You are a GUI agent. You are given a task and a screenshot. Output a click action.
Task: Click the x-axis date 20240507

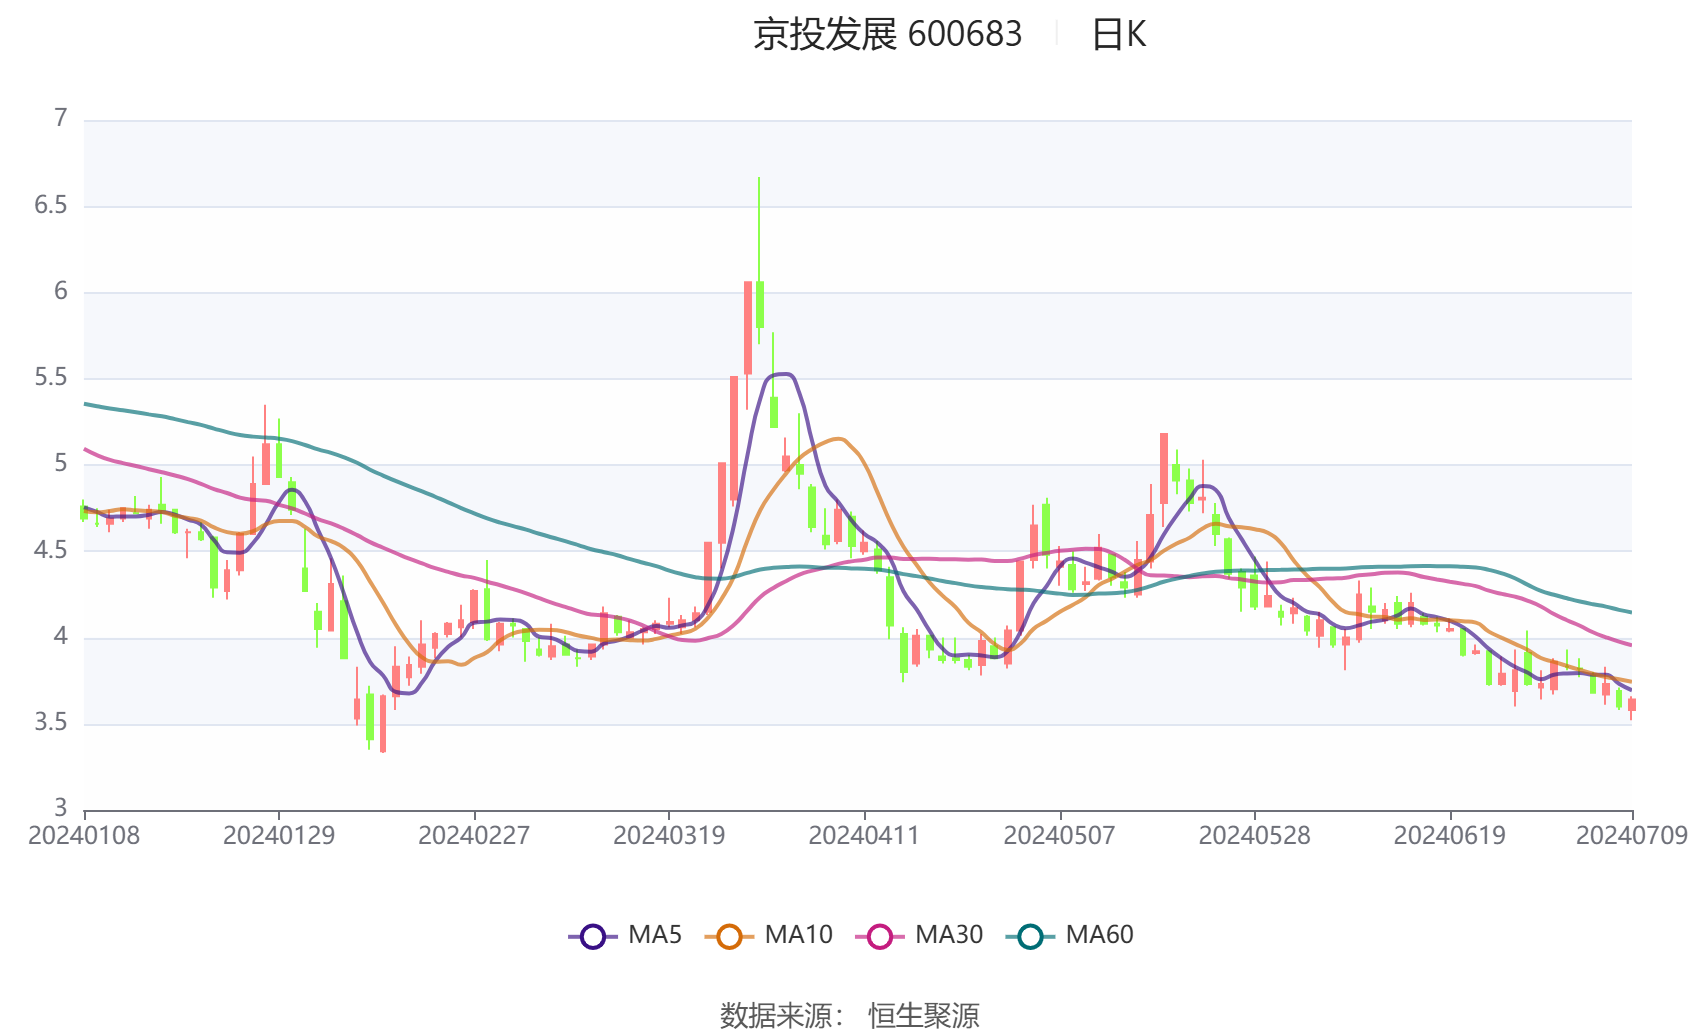point(1059,836)
